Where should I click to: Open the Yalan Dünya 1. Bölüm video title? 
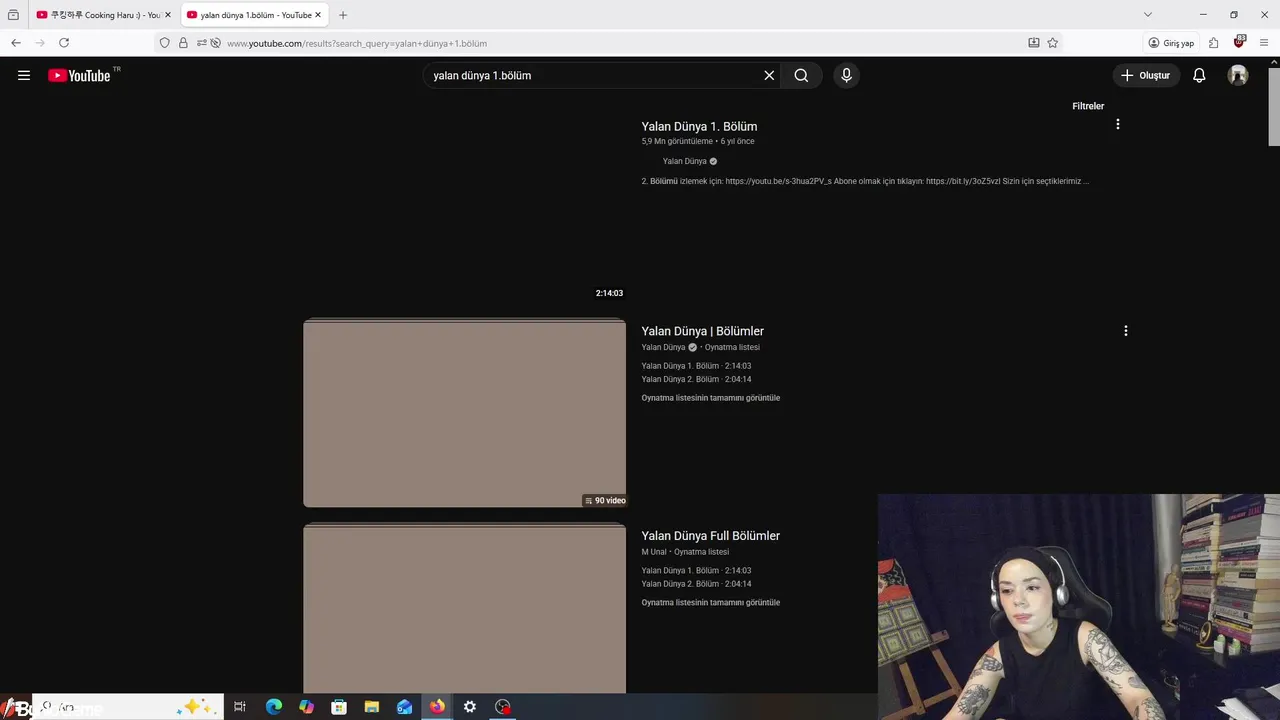(x=699, y=127)
